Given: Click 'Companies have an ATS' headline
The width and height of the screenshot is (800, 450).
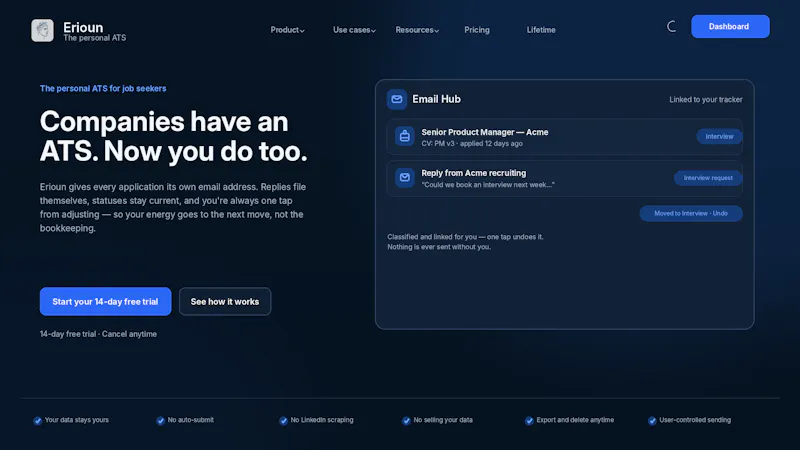Looking at the screenshot, I should pos(173,136).
